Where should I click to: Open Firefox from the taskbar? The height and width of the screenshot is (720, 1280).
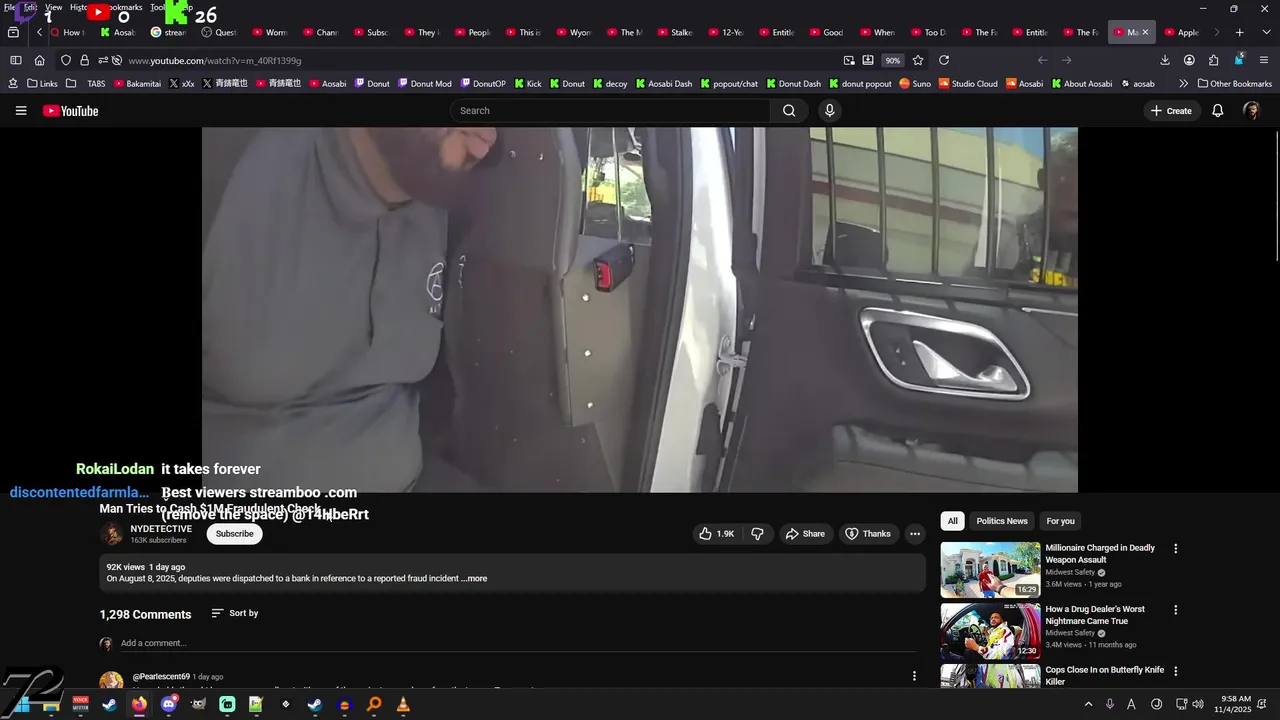[x=139, y=704]
